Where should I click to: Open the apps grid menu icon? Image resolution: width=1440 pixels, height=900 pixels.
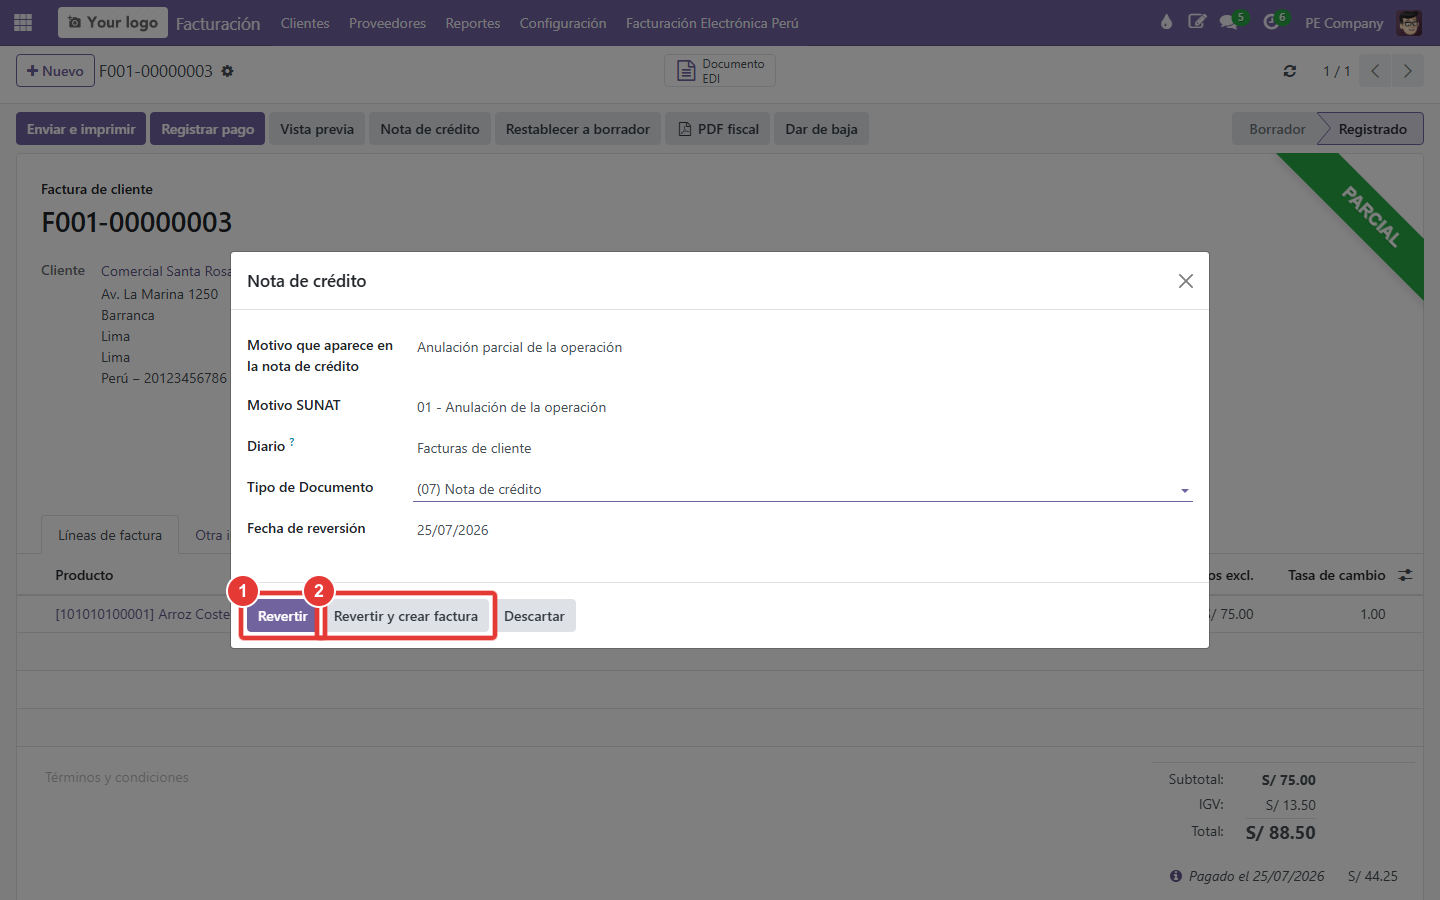[23, 22]
